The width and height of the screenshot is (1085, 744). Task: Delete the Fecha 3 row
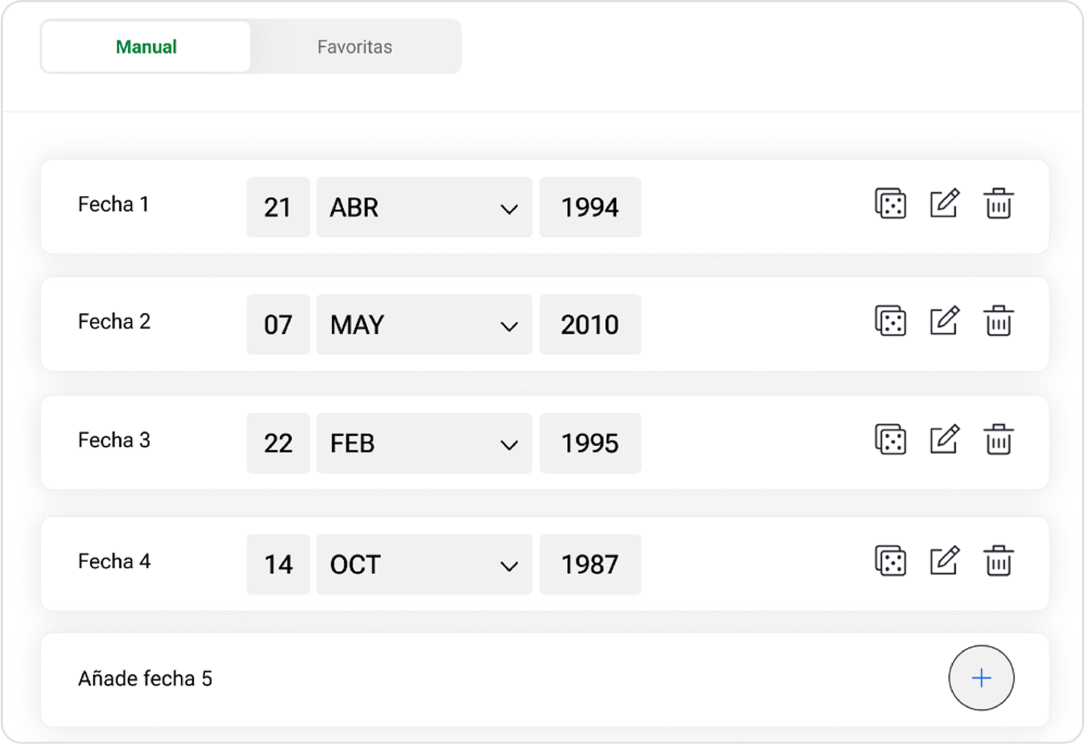(998, 439)
